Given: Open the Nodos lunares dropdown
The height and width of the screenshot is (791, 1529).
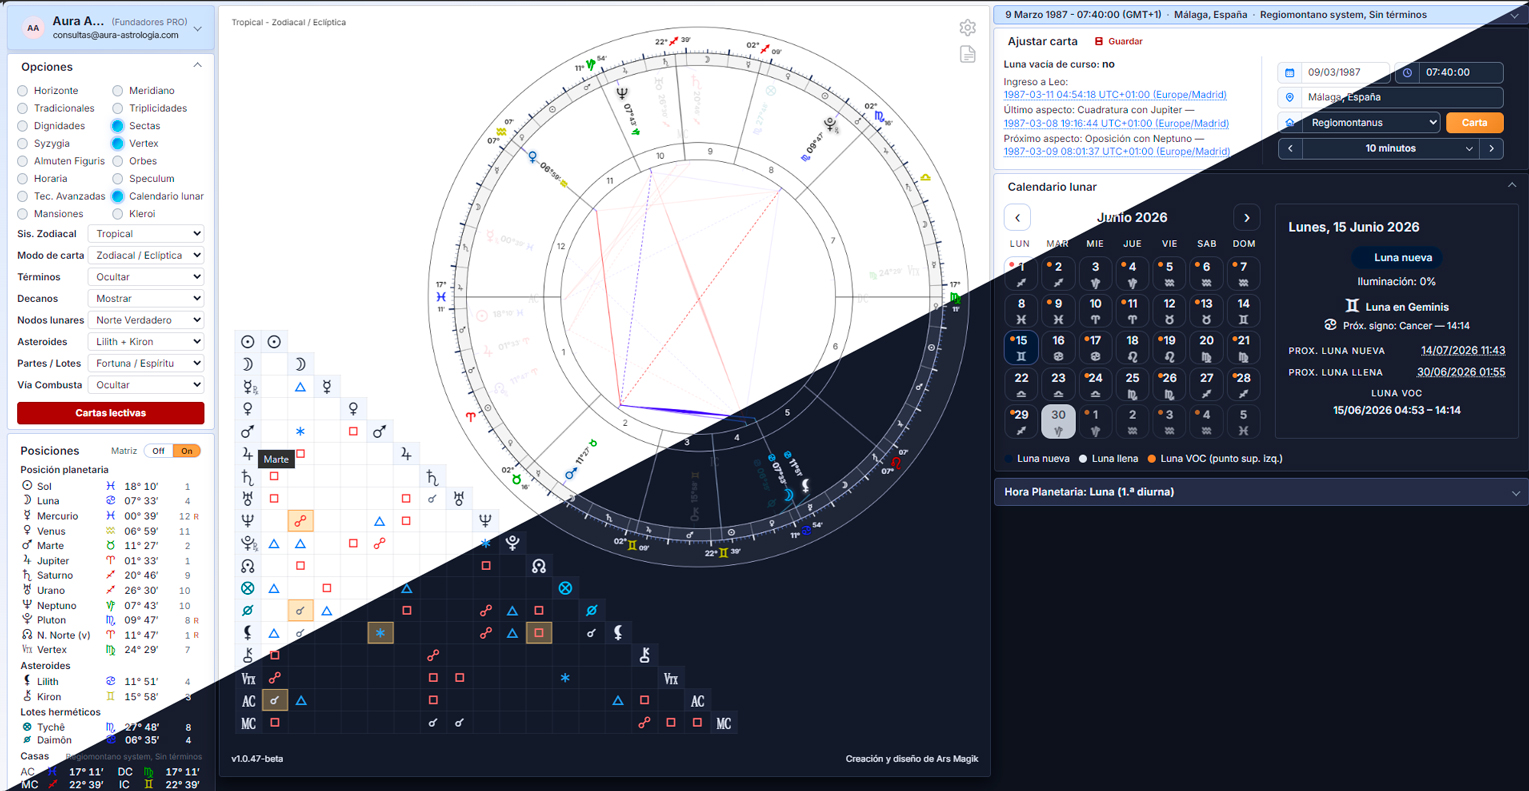Looking at the screenshot, I should (x=147, y=320).
